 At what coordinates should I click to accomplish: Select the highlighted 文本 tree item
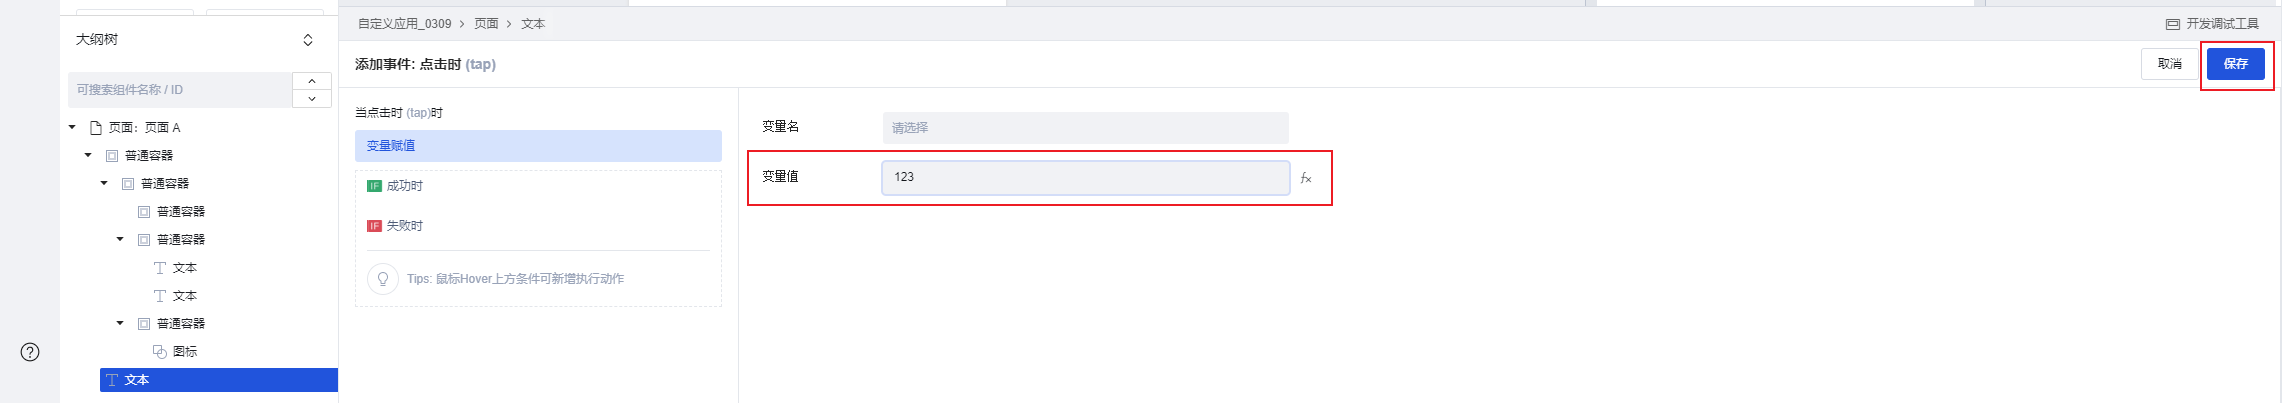click(x=218, y=380)
